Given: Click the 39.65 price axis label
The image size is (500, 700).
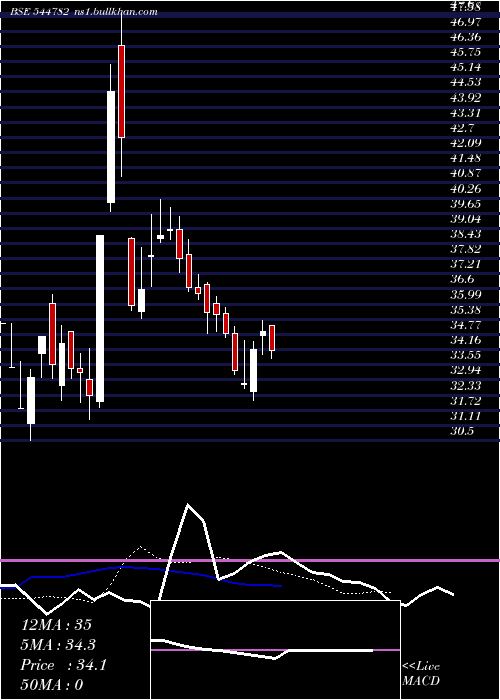Looking at the screenshot, I should [466, 204].
